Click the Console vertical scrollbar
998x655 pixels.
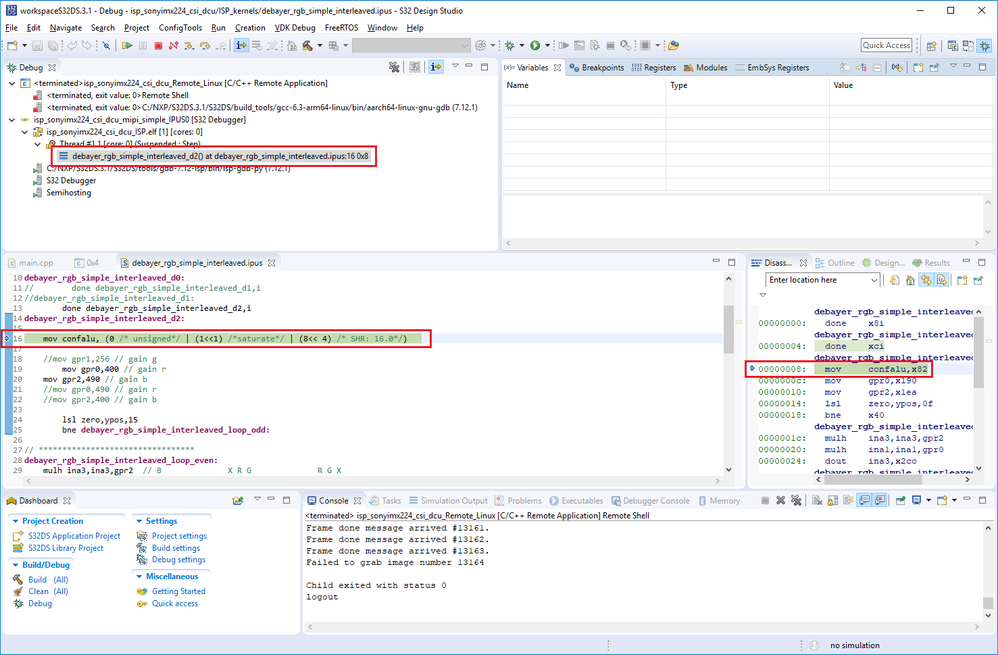click(987, 570)
